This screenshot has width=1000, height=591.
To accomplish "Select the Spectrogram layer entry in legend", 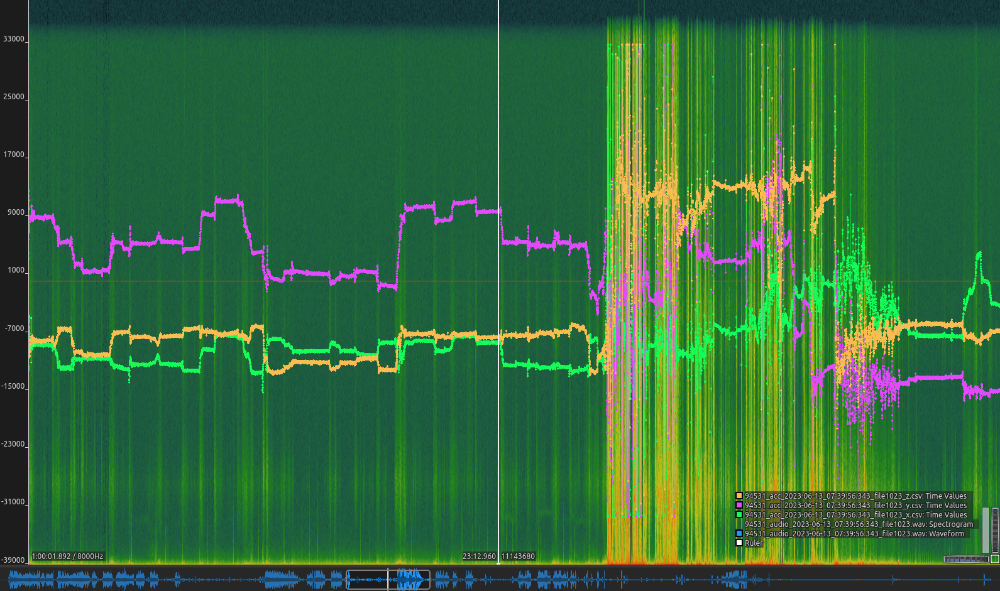I will (x=859, y=524).
